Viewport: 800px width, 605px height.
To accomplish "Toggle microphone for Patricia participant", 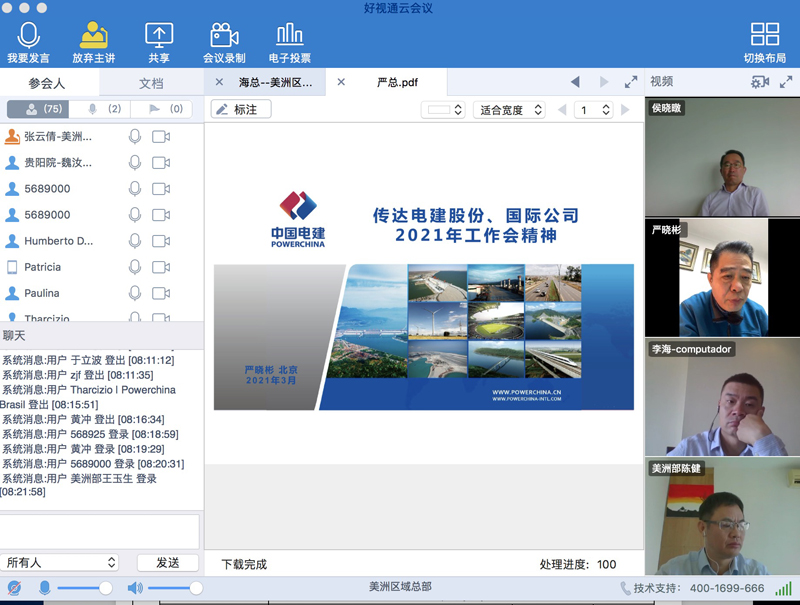I will [135, 267].
